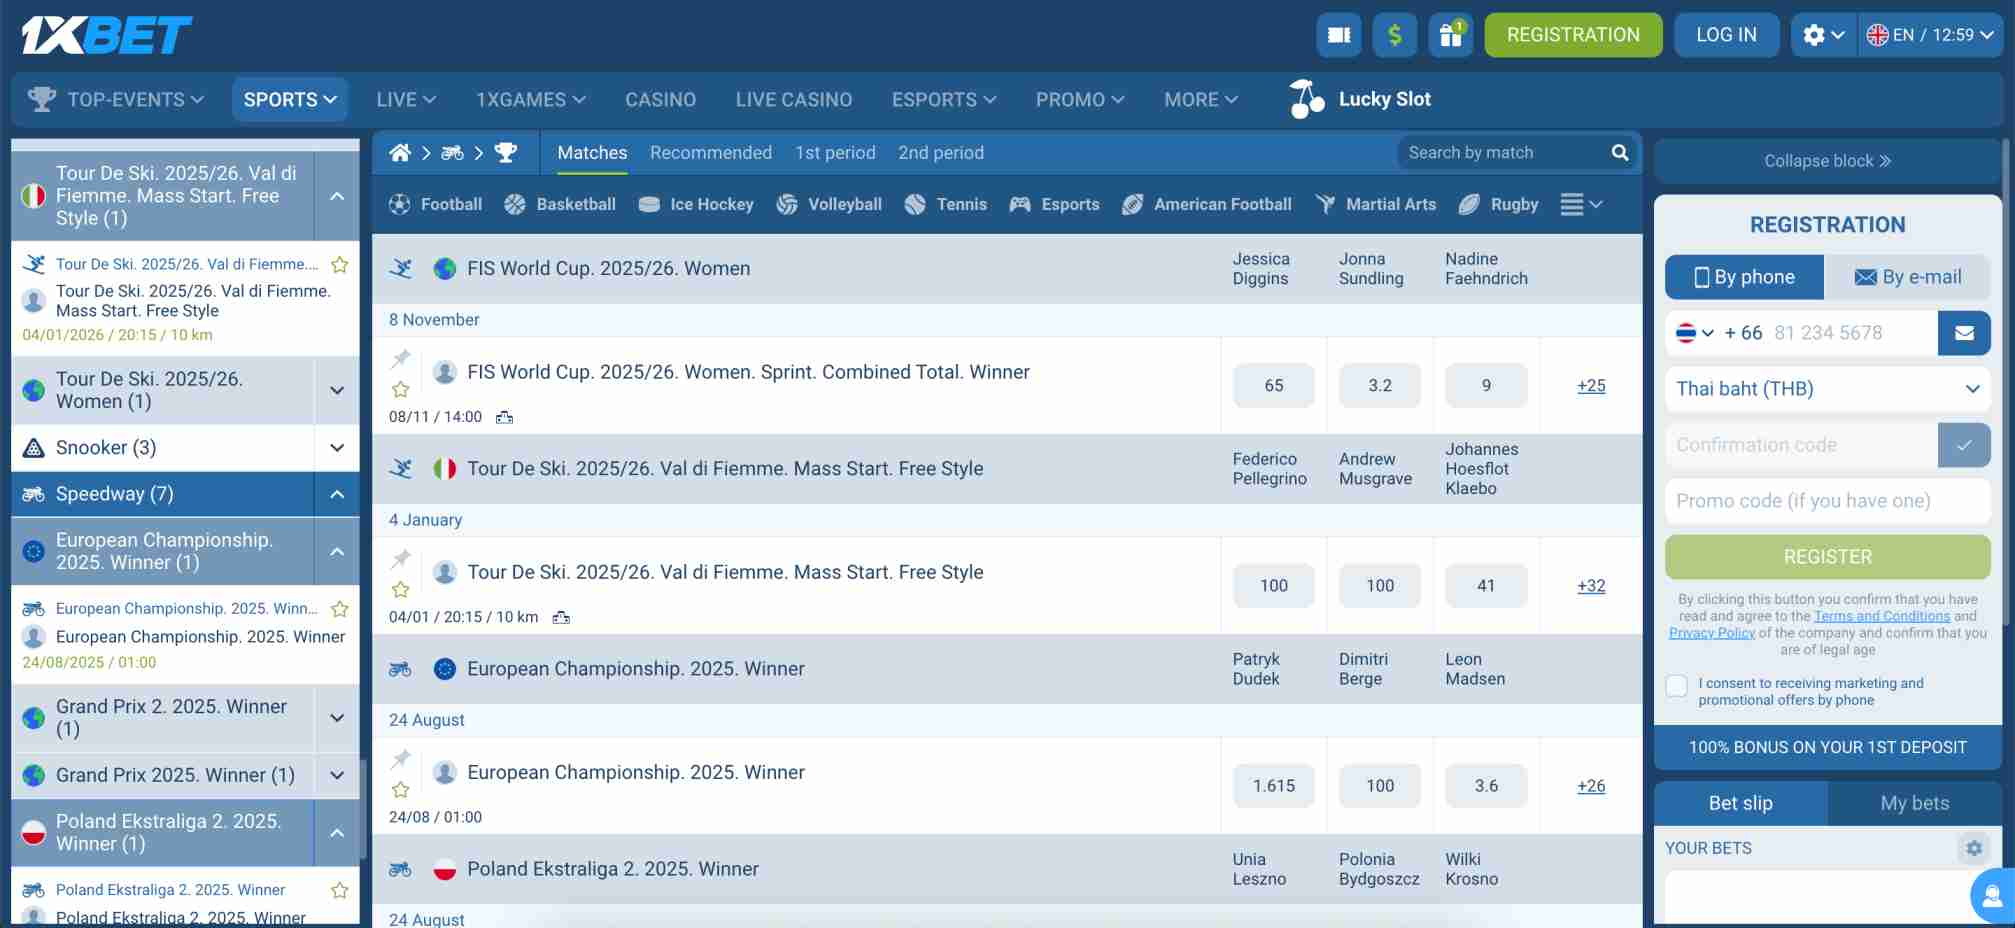Click the green REGISTRATION button in header

click(x=1573, y=35)
